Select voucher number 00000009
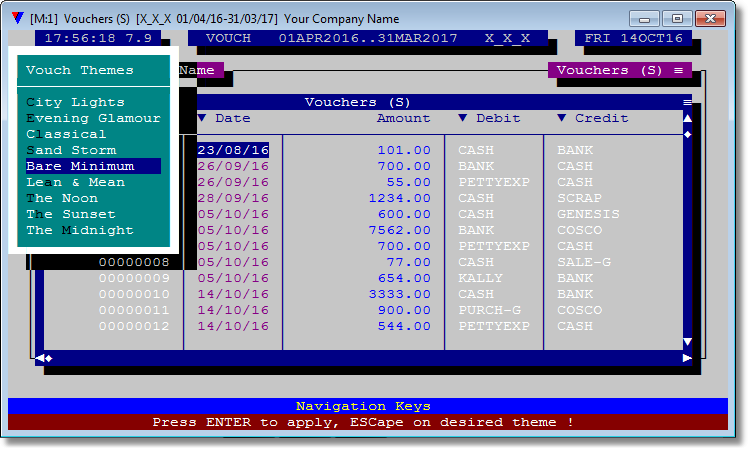This screenshot has width=748, height=450. pos(134,278)
